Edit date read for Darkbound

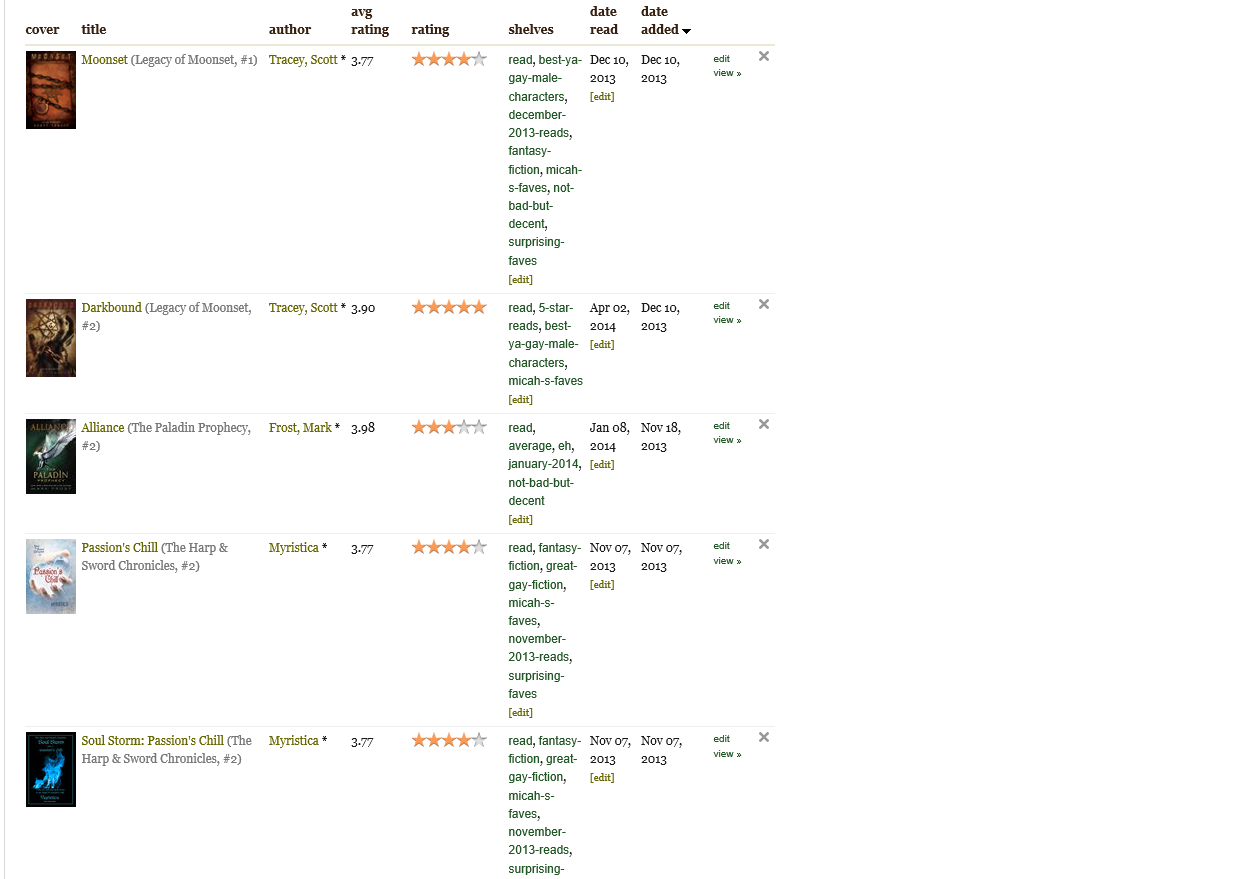pos(602,345)
